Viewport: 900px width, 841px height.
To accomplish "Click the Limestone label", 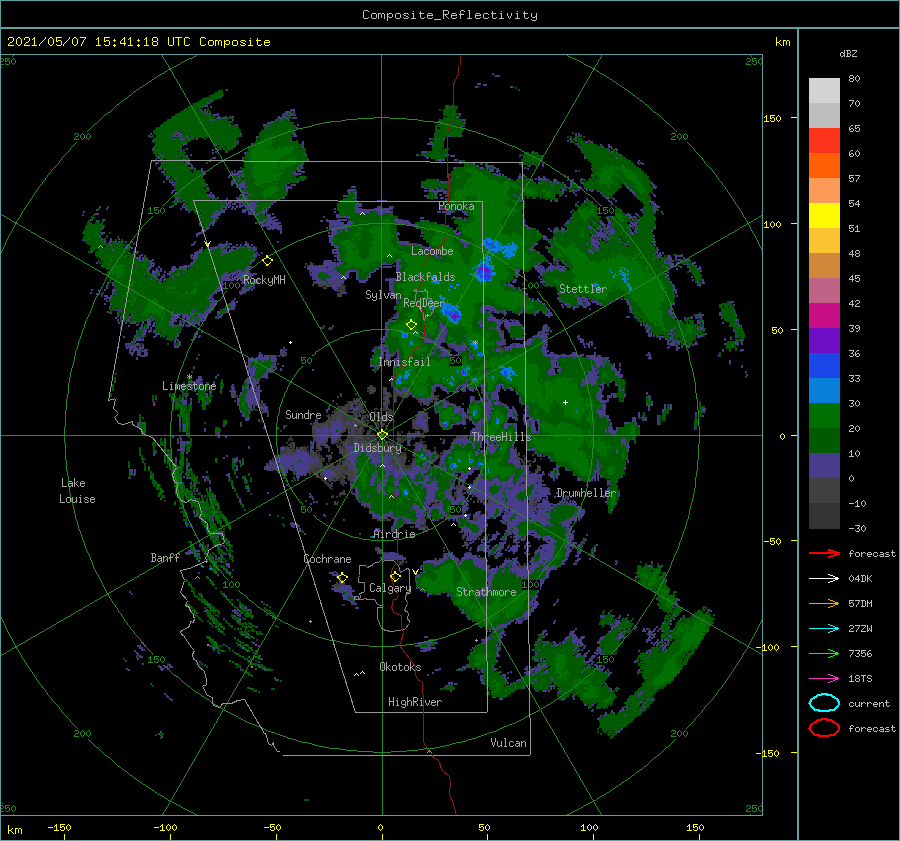I will click(x=189, y=386).
